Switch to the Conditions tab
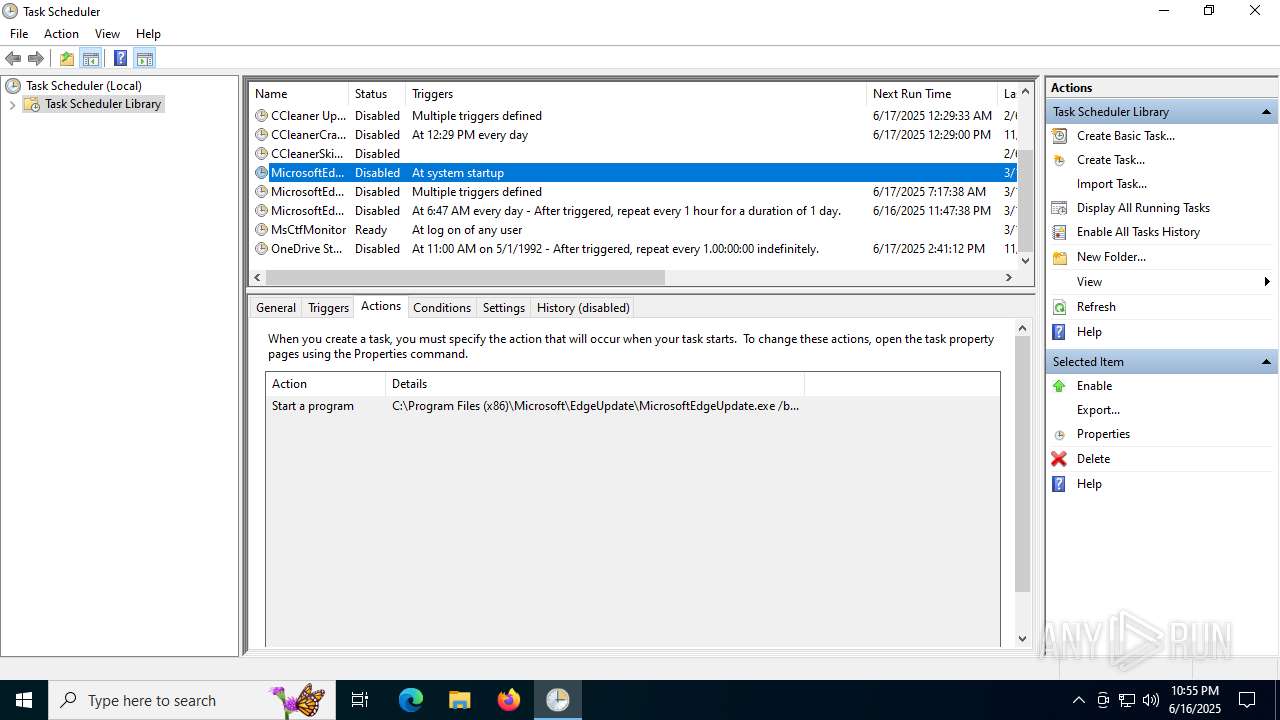1280x720 pixels. click(x=442, y=308)
